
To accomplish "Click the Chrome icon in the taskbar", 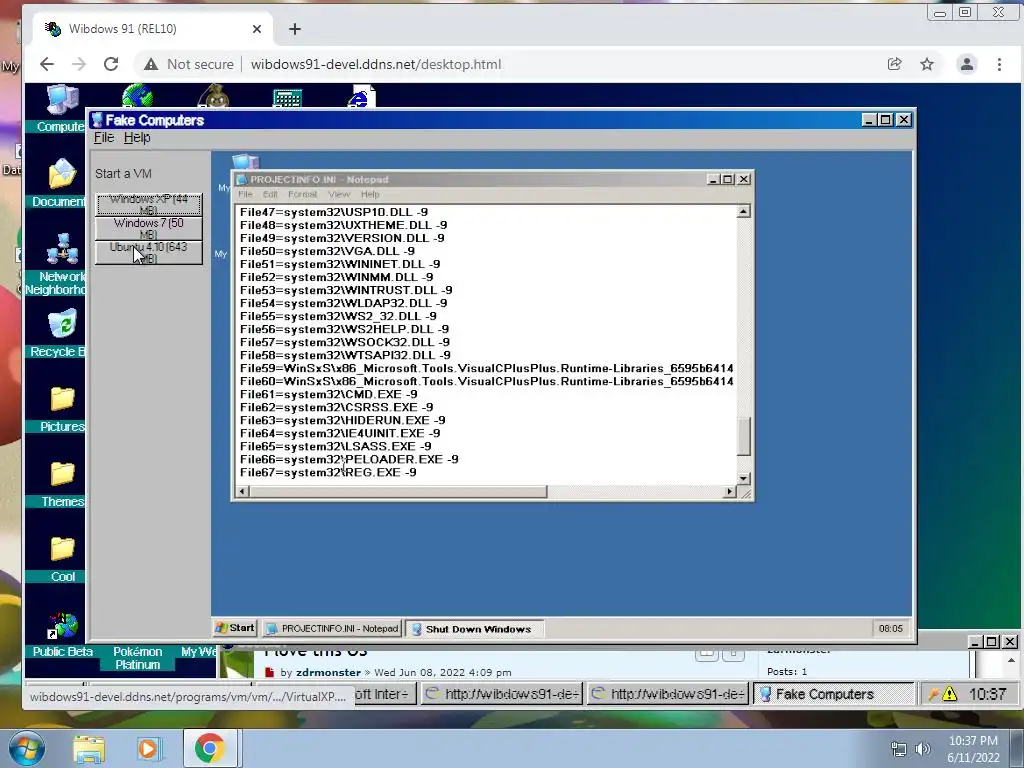I will point(209,749).
